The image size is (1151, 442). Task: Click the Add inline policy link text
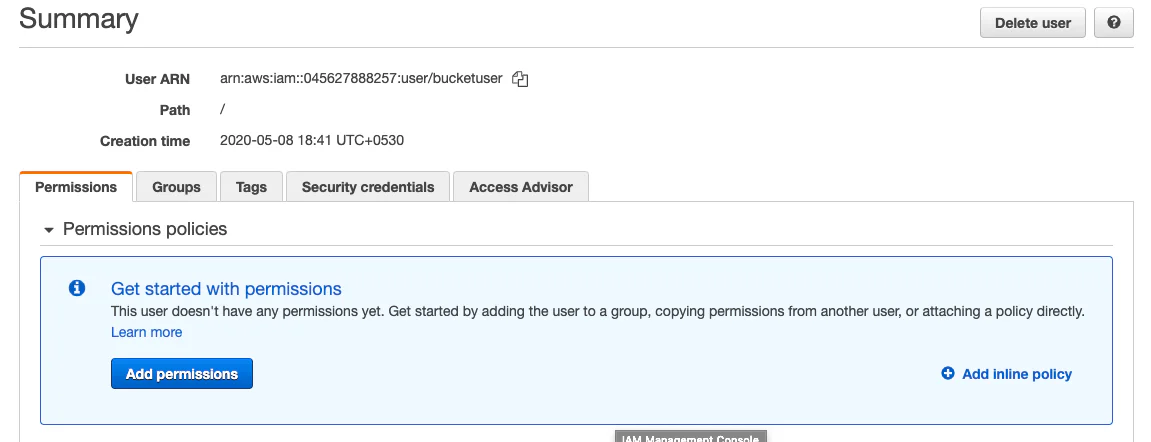click(1017, 374)
